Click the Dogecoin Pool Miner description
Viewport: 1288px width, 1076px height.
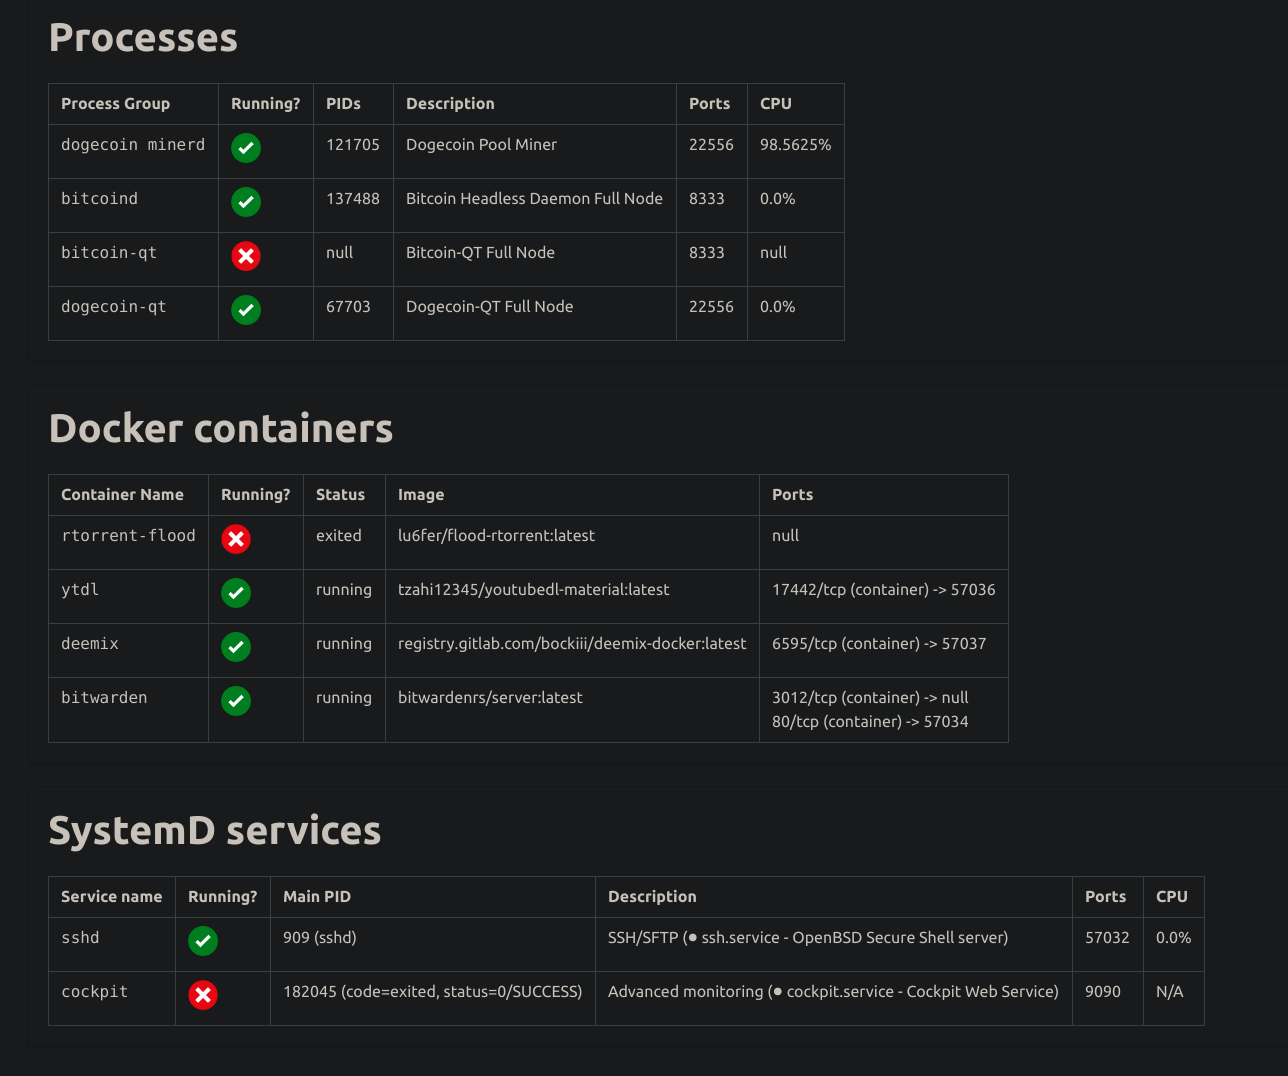(x=481, y=145)
